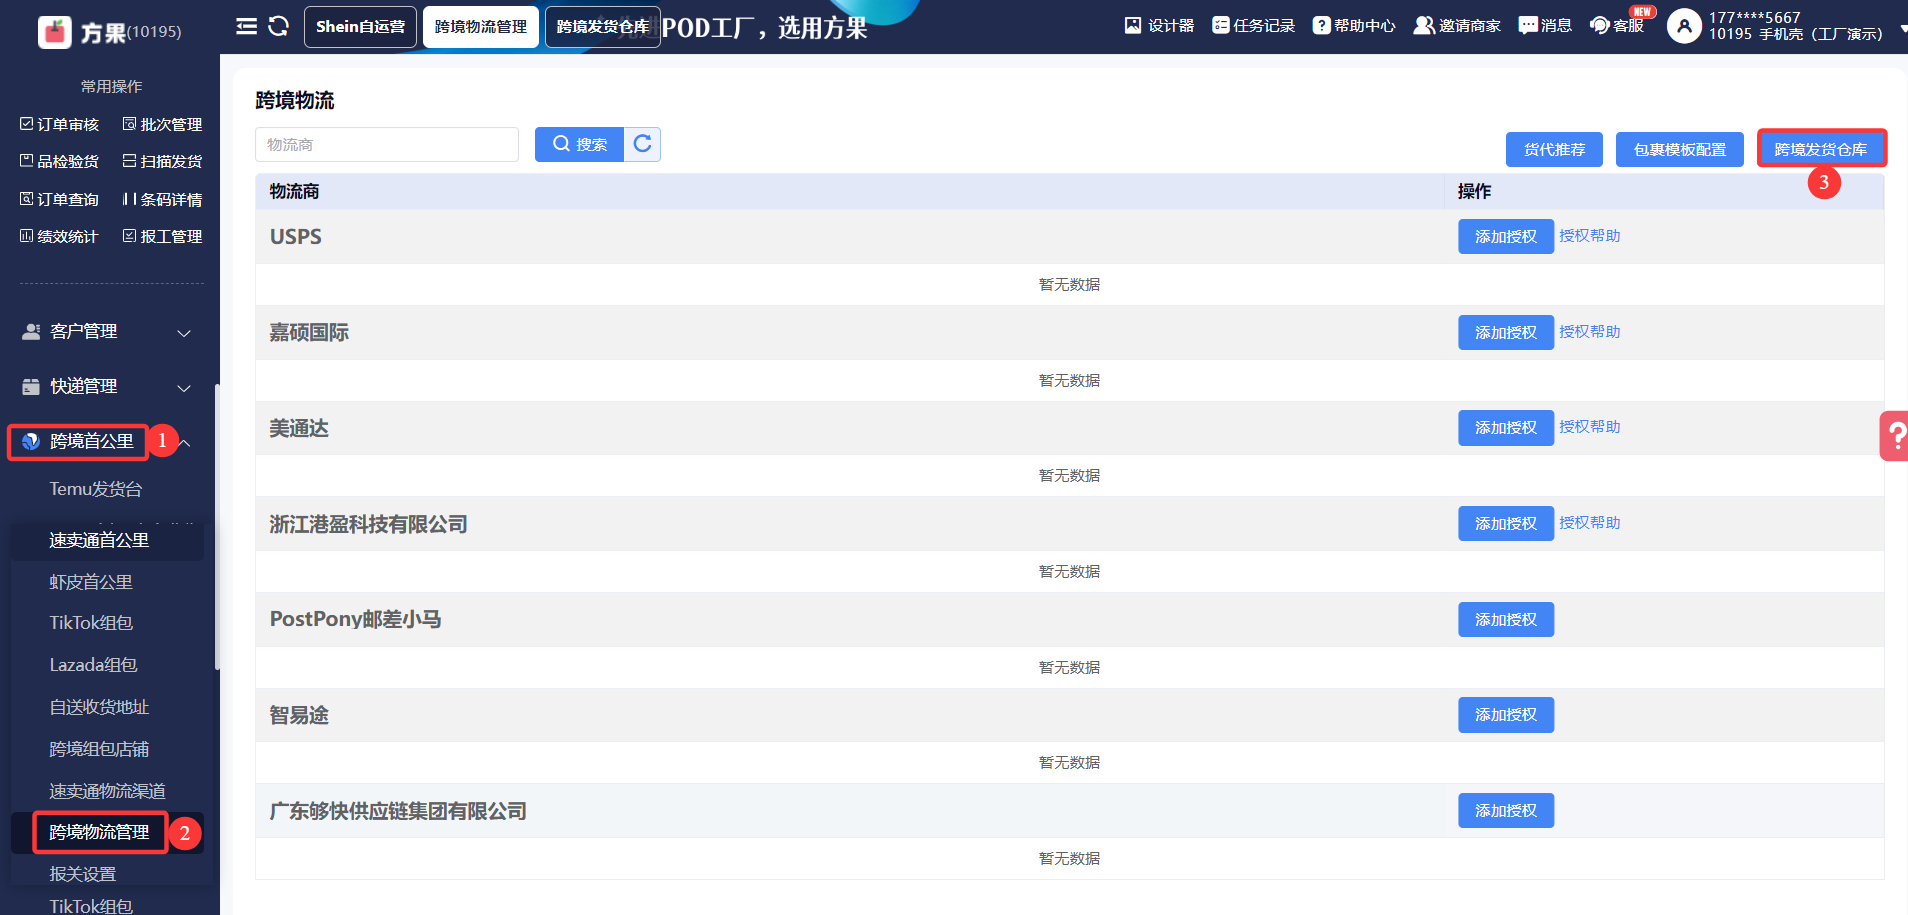Click the 跨境物流 page title
The width and height of the screenshot is (1908, 915).
pyautogui.click(x=295, y=100)
